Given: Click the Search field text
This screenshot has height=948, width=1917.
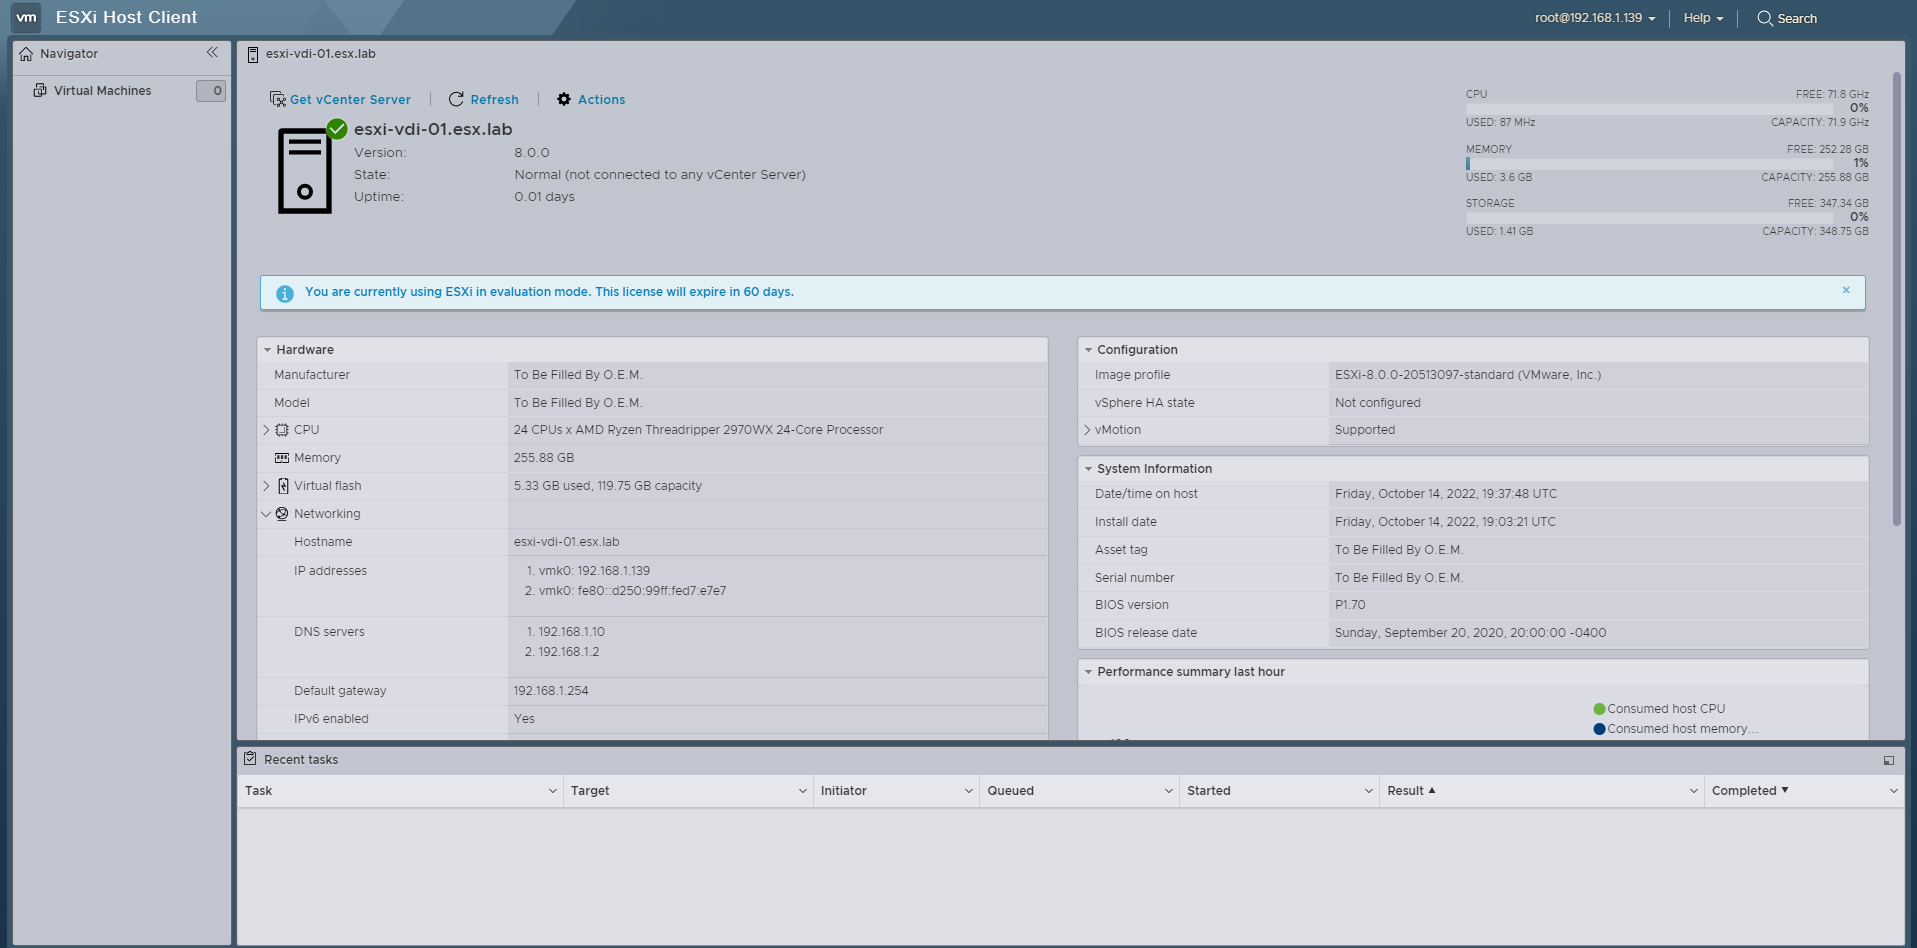Looking at the screenshot, I should coord(1797,19).
